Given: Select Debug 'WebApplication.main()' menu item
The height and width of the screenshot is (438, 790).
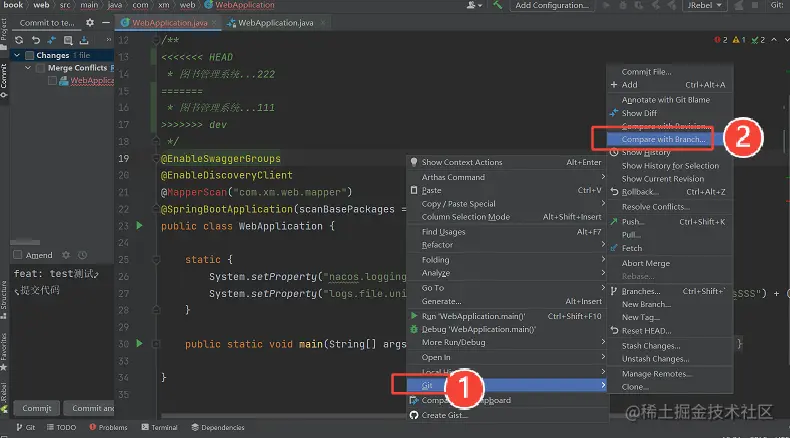Looking at the screenshot, I should pos(507,329).
